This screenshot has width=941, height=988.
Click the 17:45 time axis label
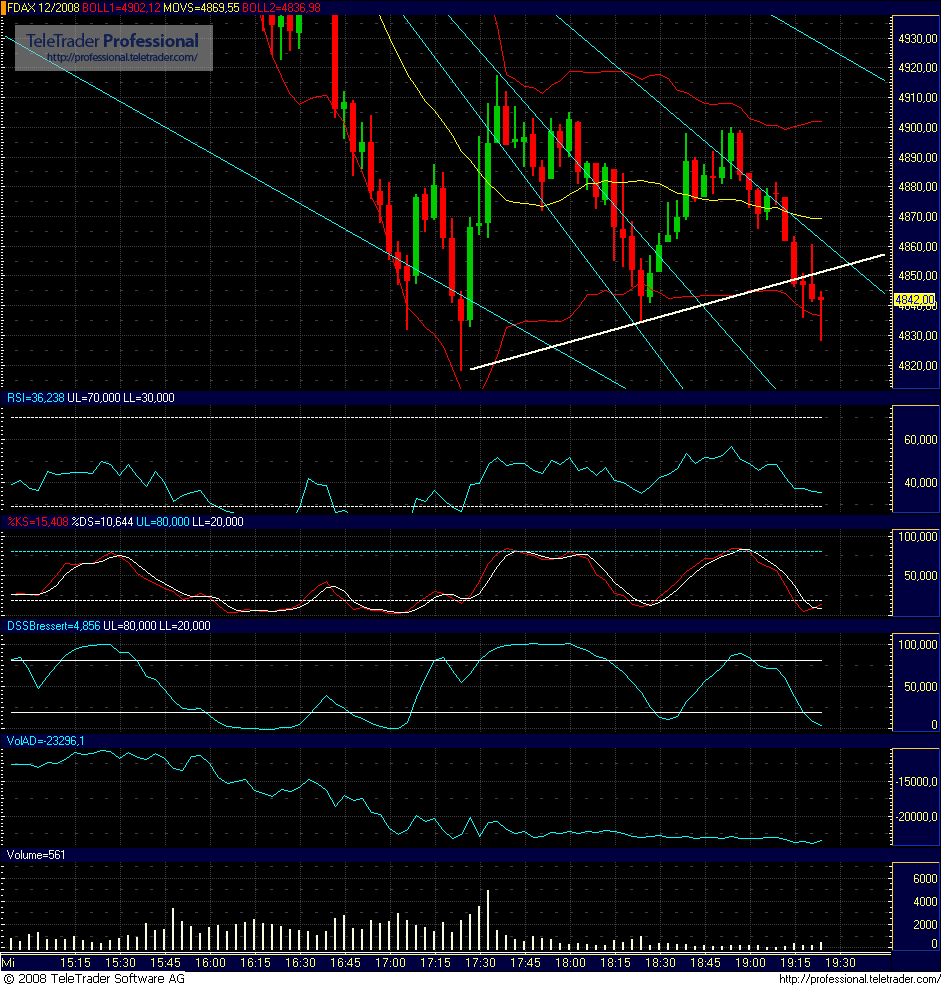(526, 963)
